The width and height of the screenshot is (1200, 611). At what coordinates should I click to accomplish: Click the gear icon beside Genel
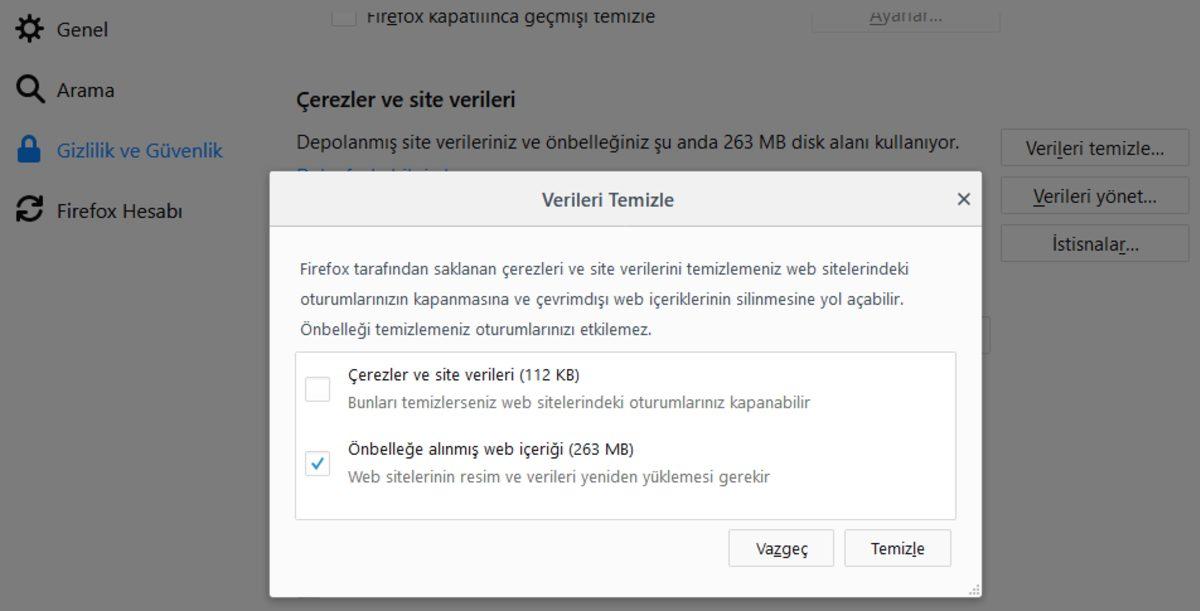pos(29,29)
